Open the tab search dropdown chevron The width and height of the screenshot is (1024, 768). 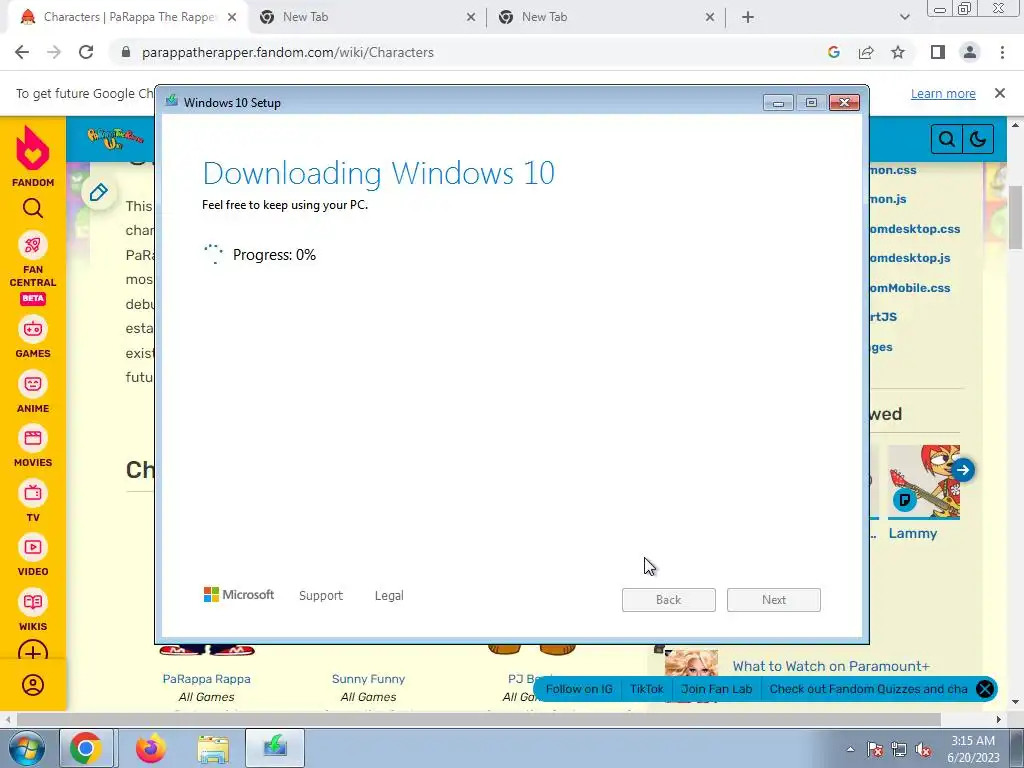904,17
